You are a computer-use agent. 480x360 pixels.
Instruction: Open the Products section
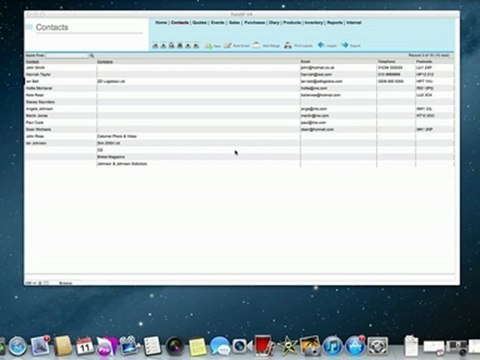[292, 23]
